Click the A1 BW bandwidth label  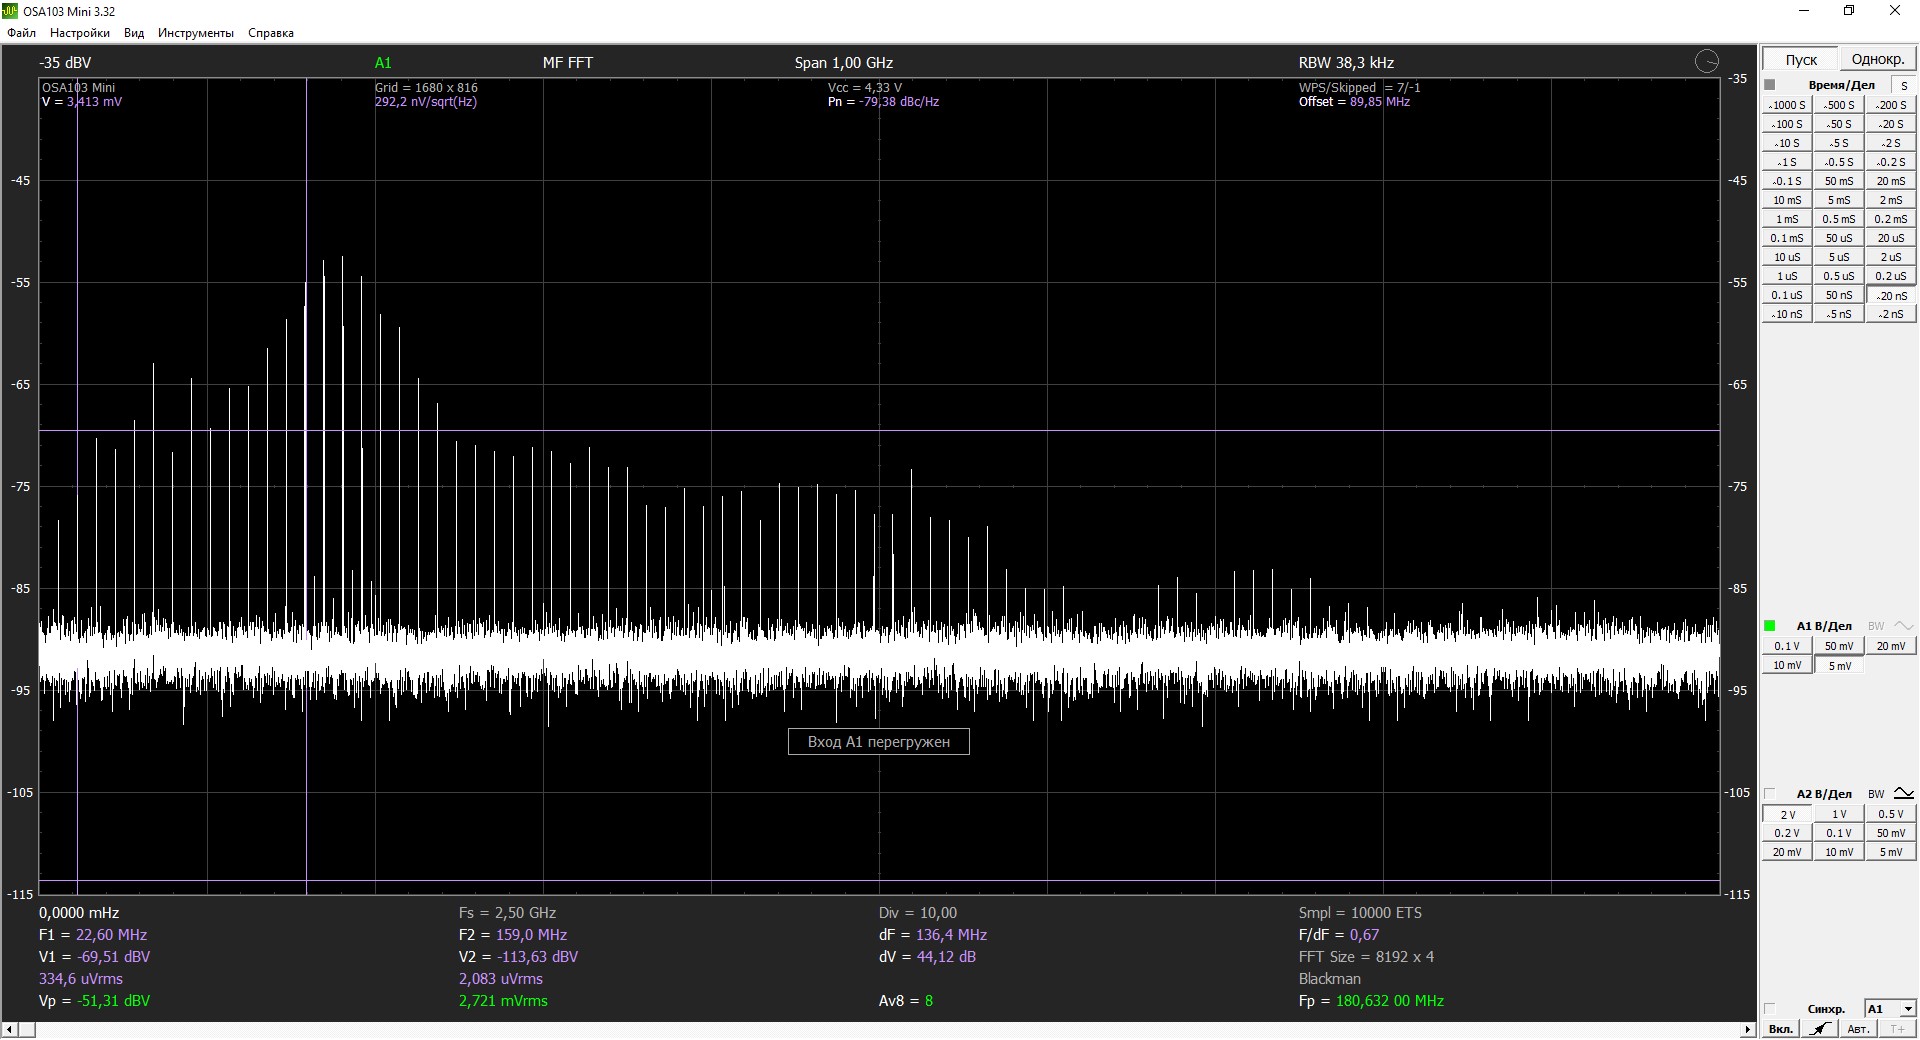pyautogui.click(x=1876, y=626)
